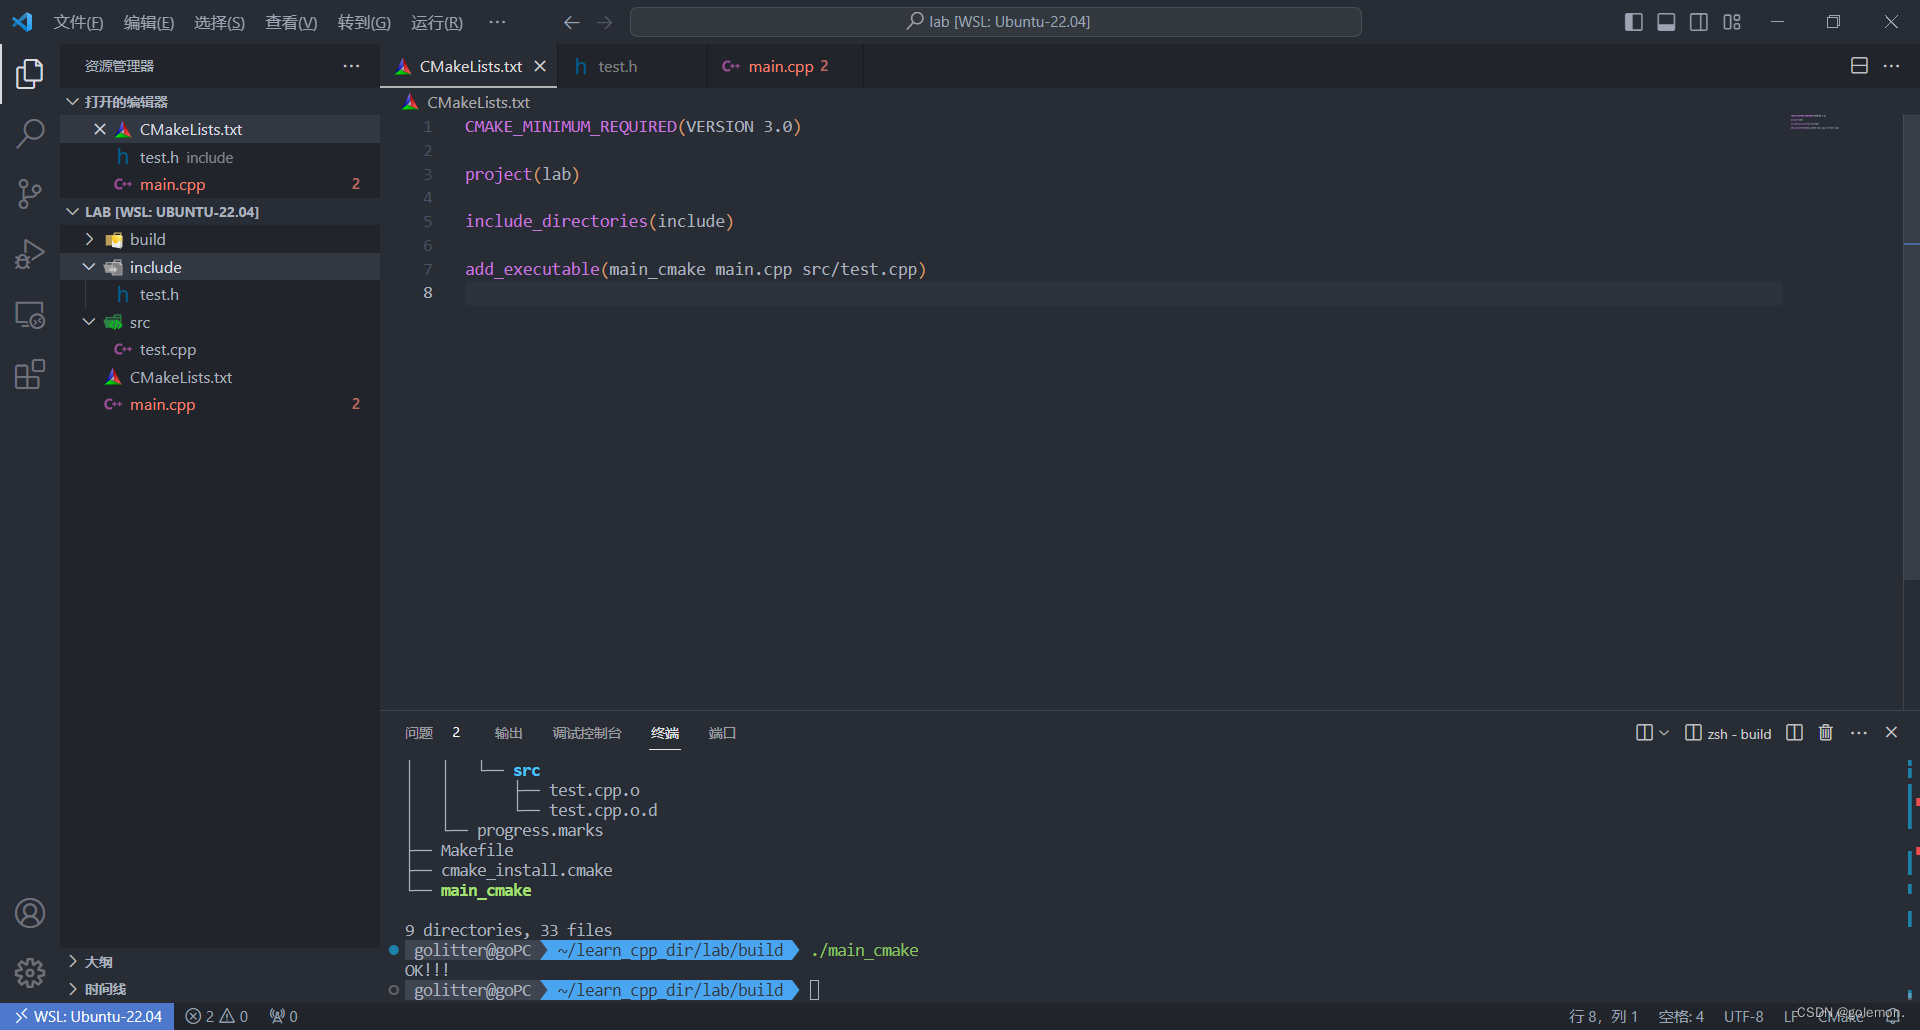Go back with the navigation arrow
Screen dimensions: 1920x1030
point(572,22)
